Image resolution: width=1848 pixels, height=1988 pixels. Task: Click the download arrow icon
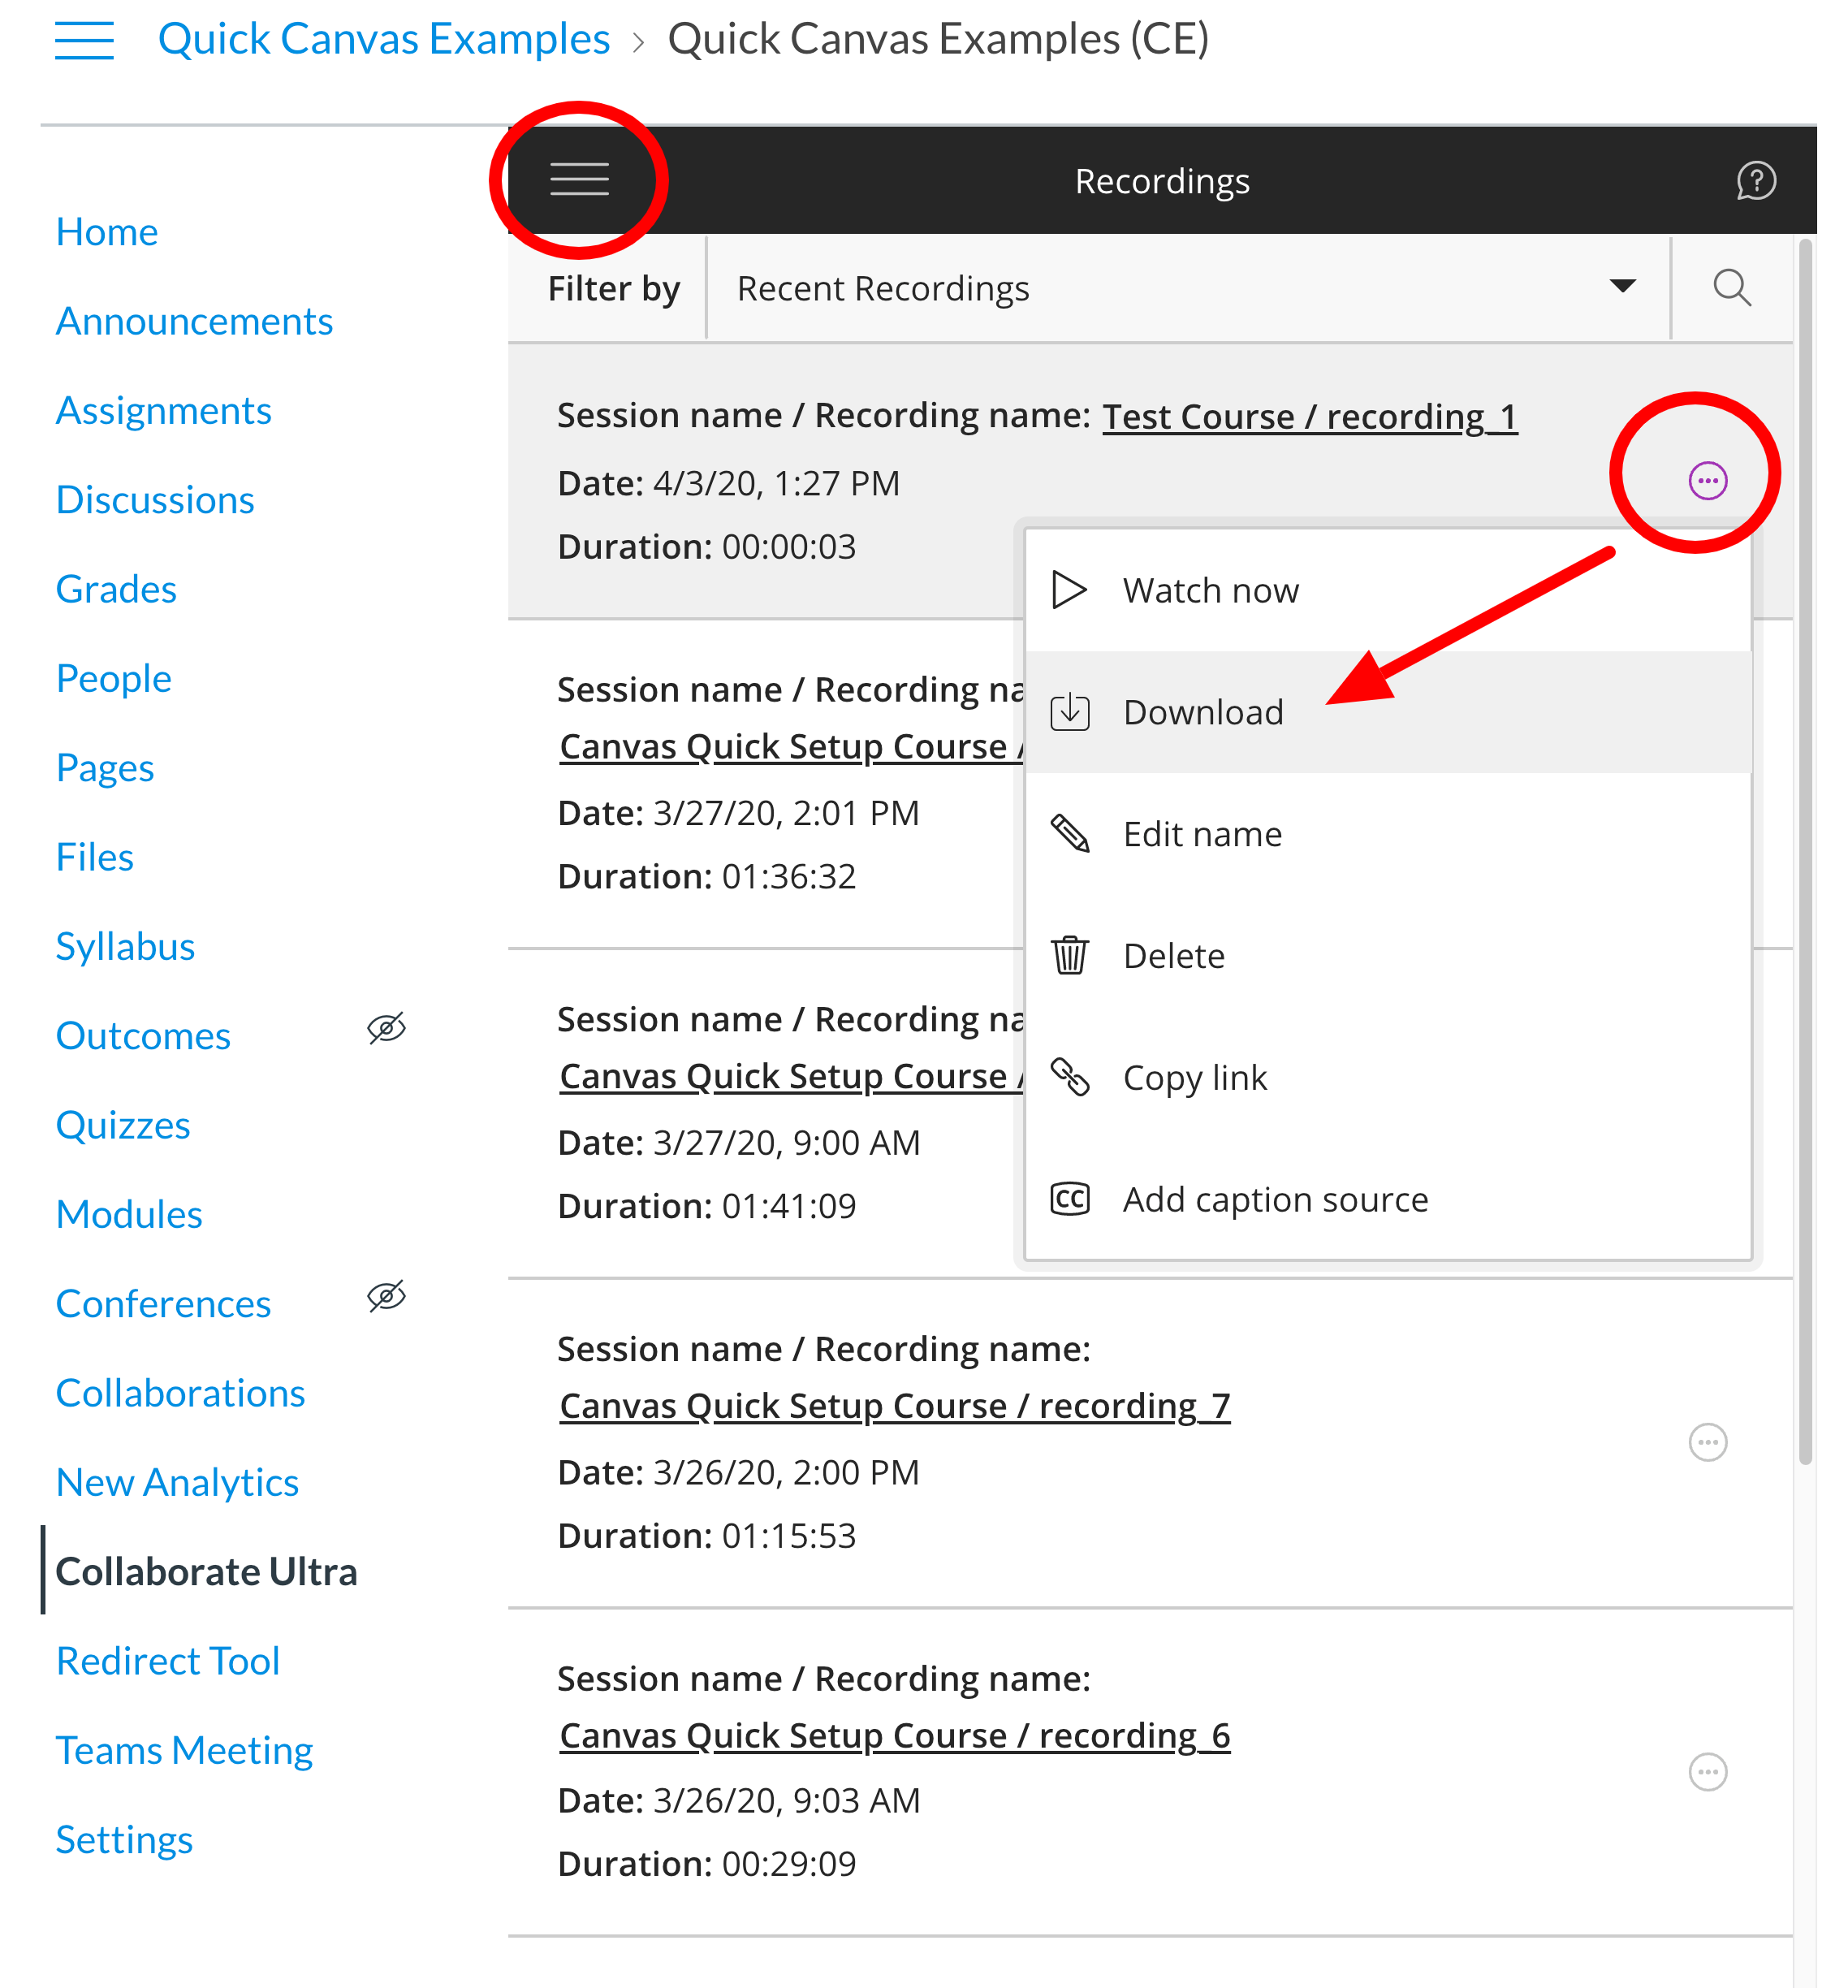(x=1069, y=712)
